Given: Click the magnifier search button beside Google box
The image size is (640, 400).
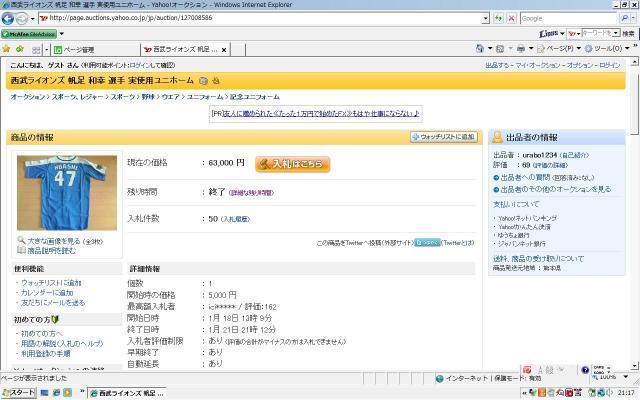Looking at the screenshot, I should coord(624,18).
